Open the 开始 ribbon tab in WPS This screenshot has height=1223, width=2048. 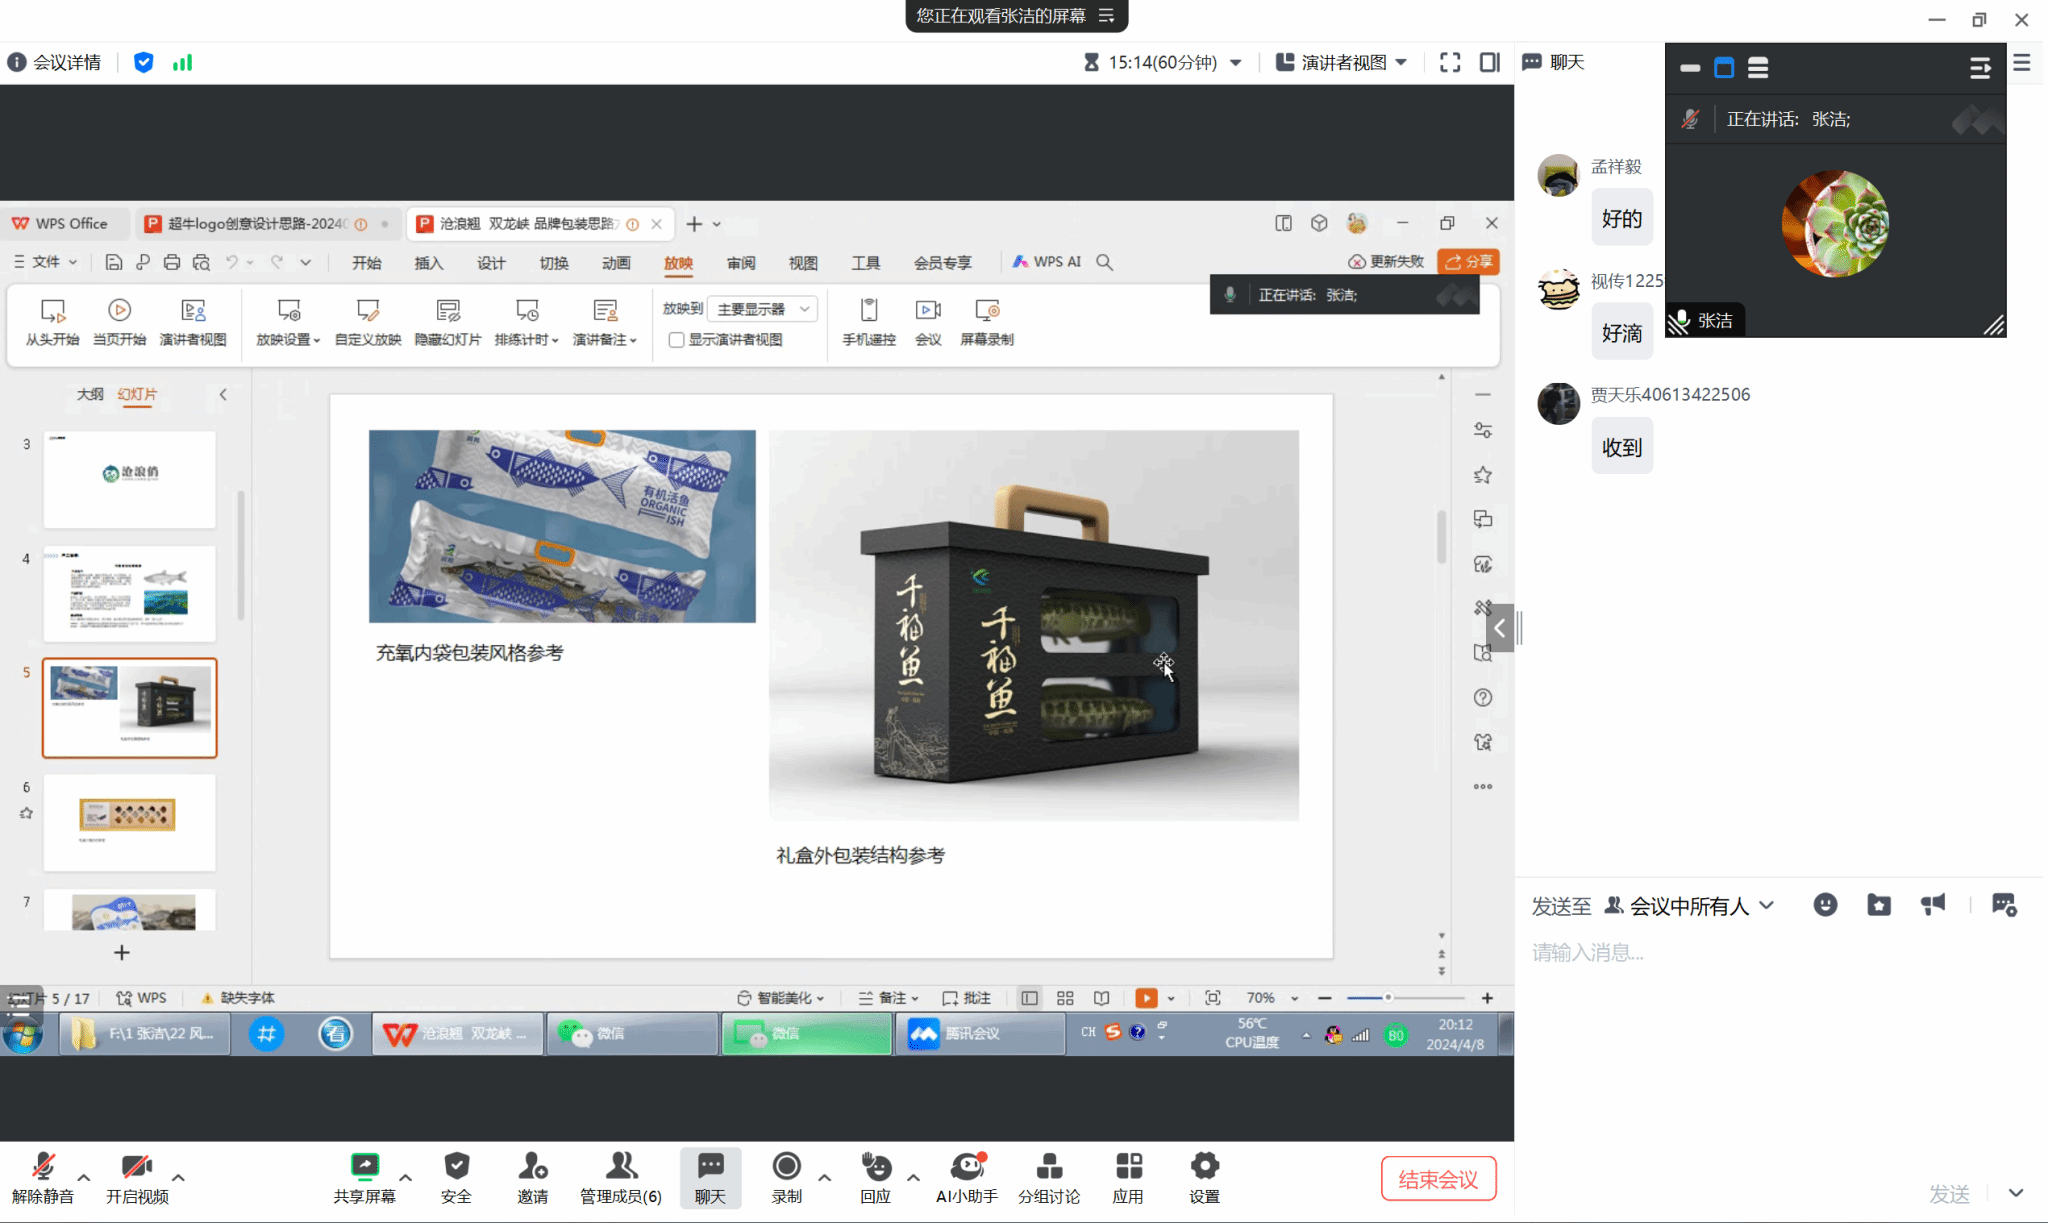[366, 262]
